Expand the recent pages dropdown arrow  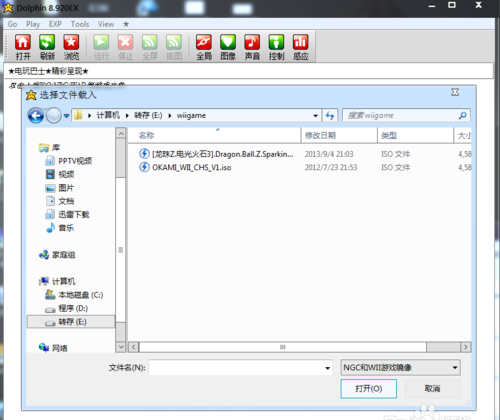(66, 116)
